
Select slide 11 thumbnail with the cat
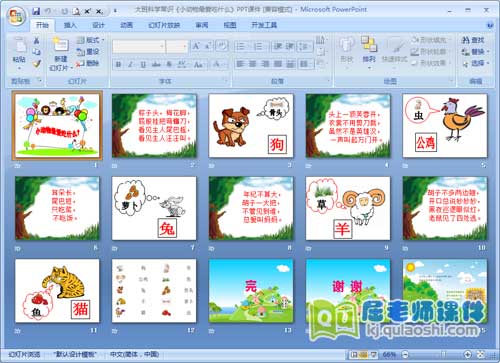pyautogui.click(x=57, y=291)
